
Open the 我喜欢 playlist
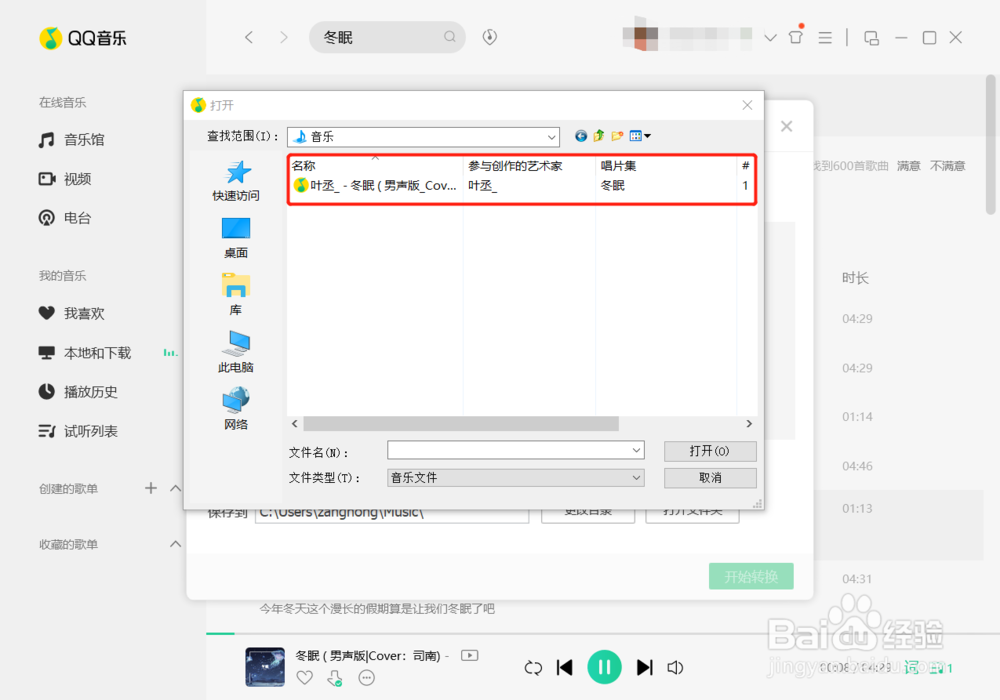75,313
